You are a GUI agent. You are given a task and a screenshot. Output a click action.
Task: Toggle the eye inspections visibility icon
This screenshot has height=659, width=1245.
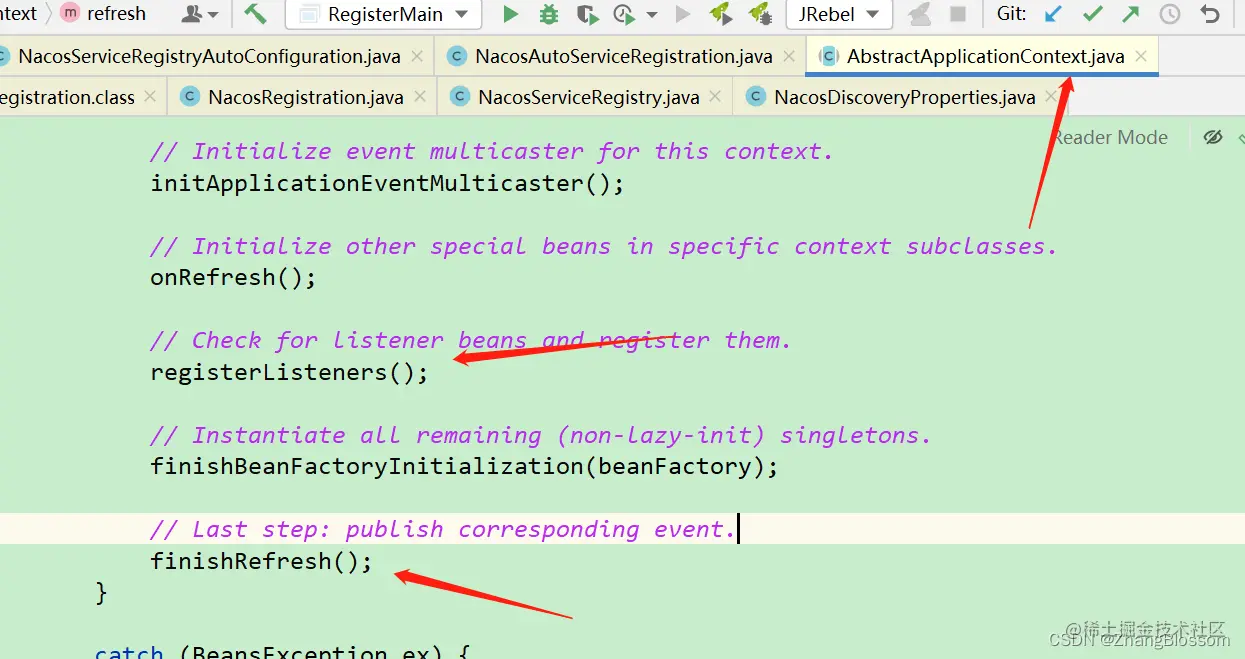point(1213,137)
